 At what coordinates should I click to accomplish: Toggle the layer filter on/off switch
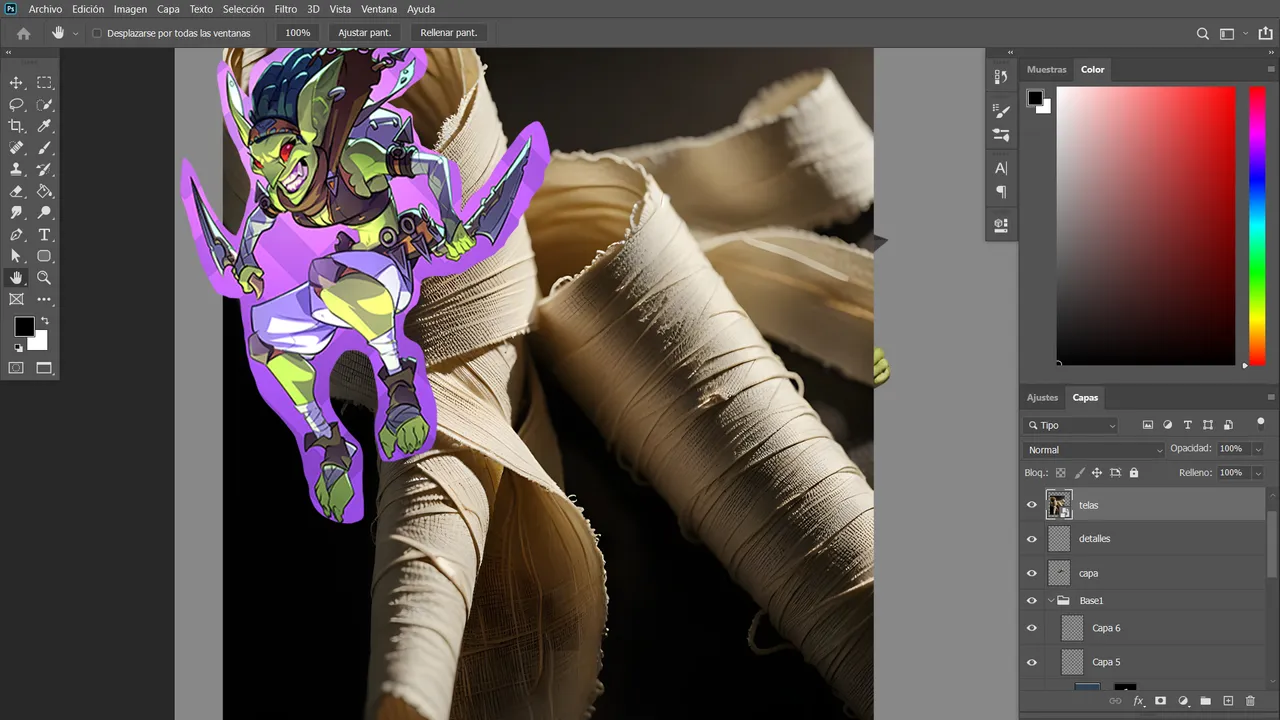click(x=1260, y=424)
